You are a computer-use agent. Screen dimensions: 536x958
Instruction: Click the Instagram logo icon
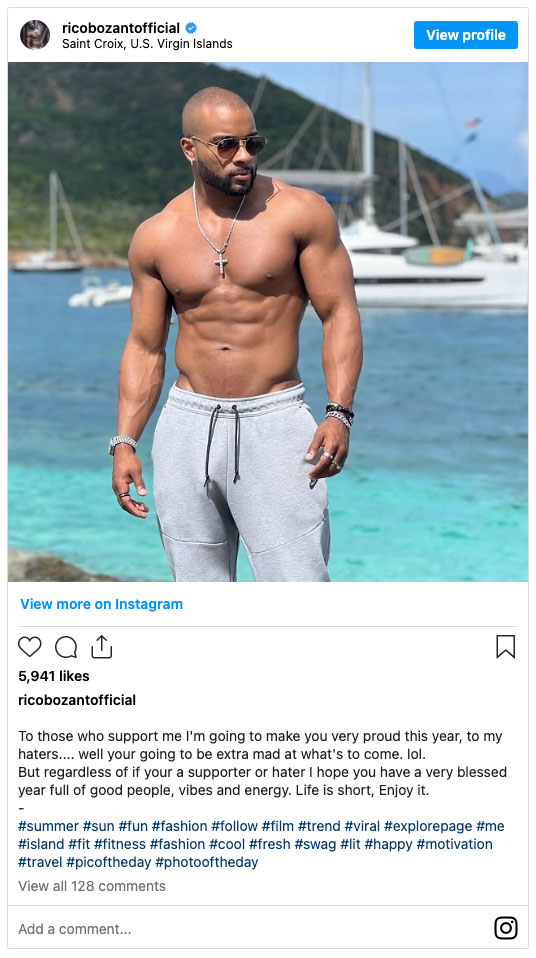pos(505,928)
